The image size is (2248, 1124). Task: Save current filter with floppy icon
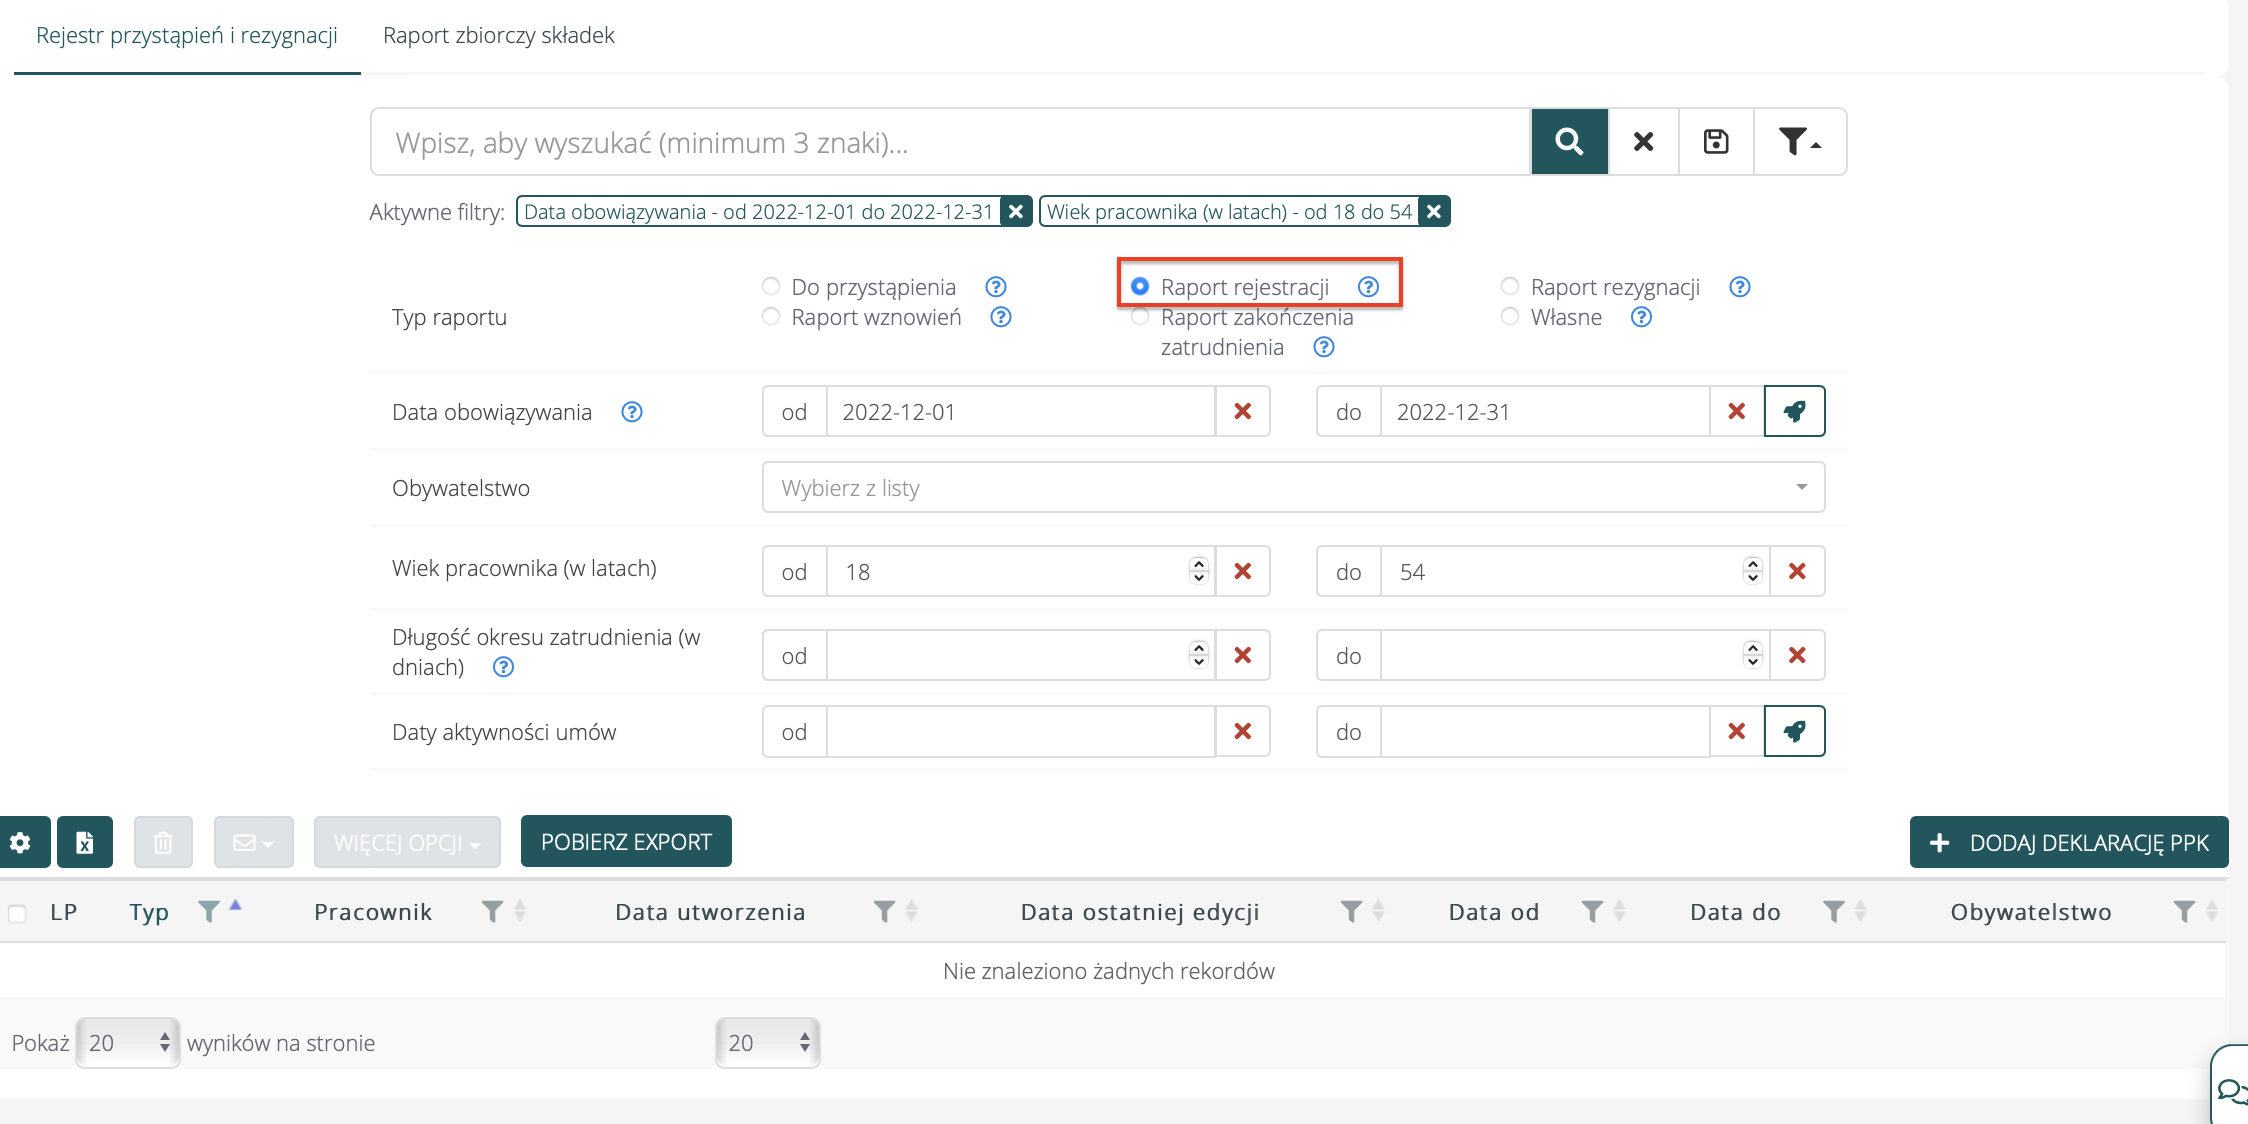1716,142
